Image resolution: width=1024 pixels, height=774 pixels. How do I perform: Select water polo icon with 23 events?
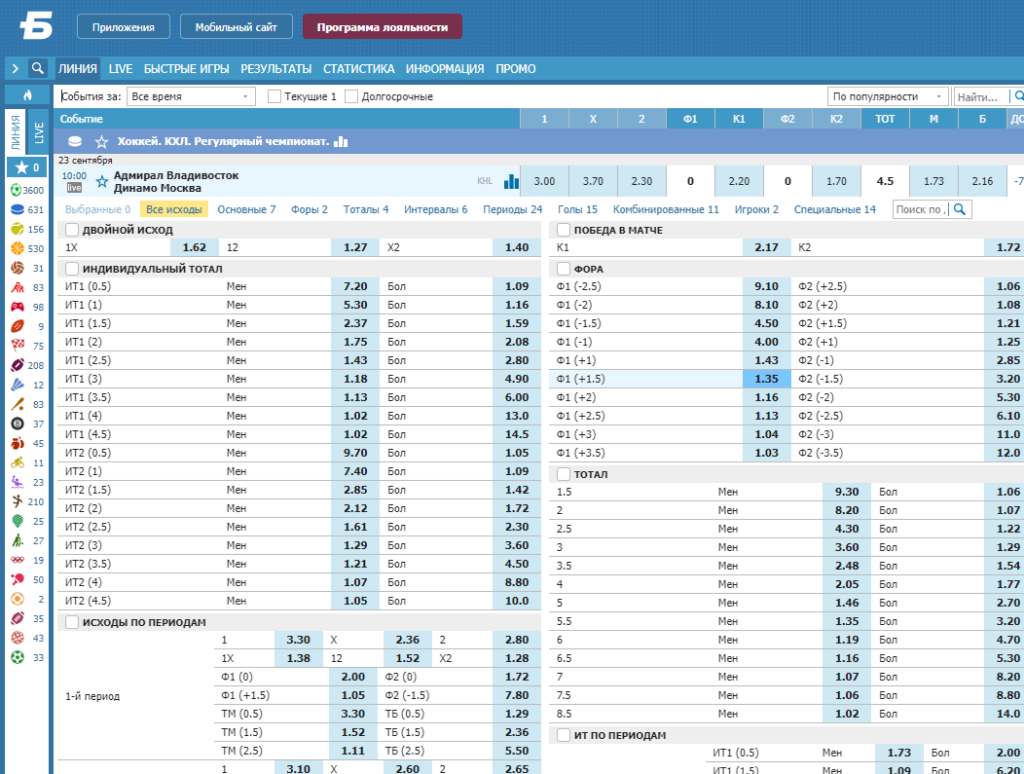(x=17, y=482)
